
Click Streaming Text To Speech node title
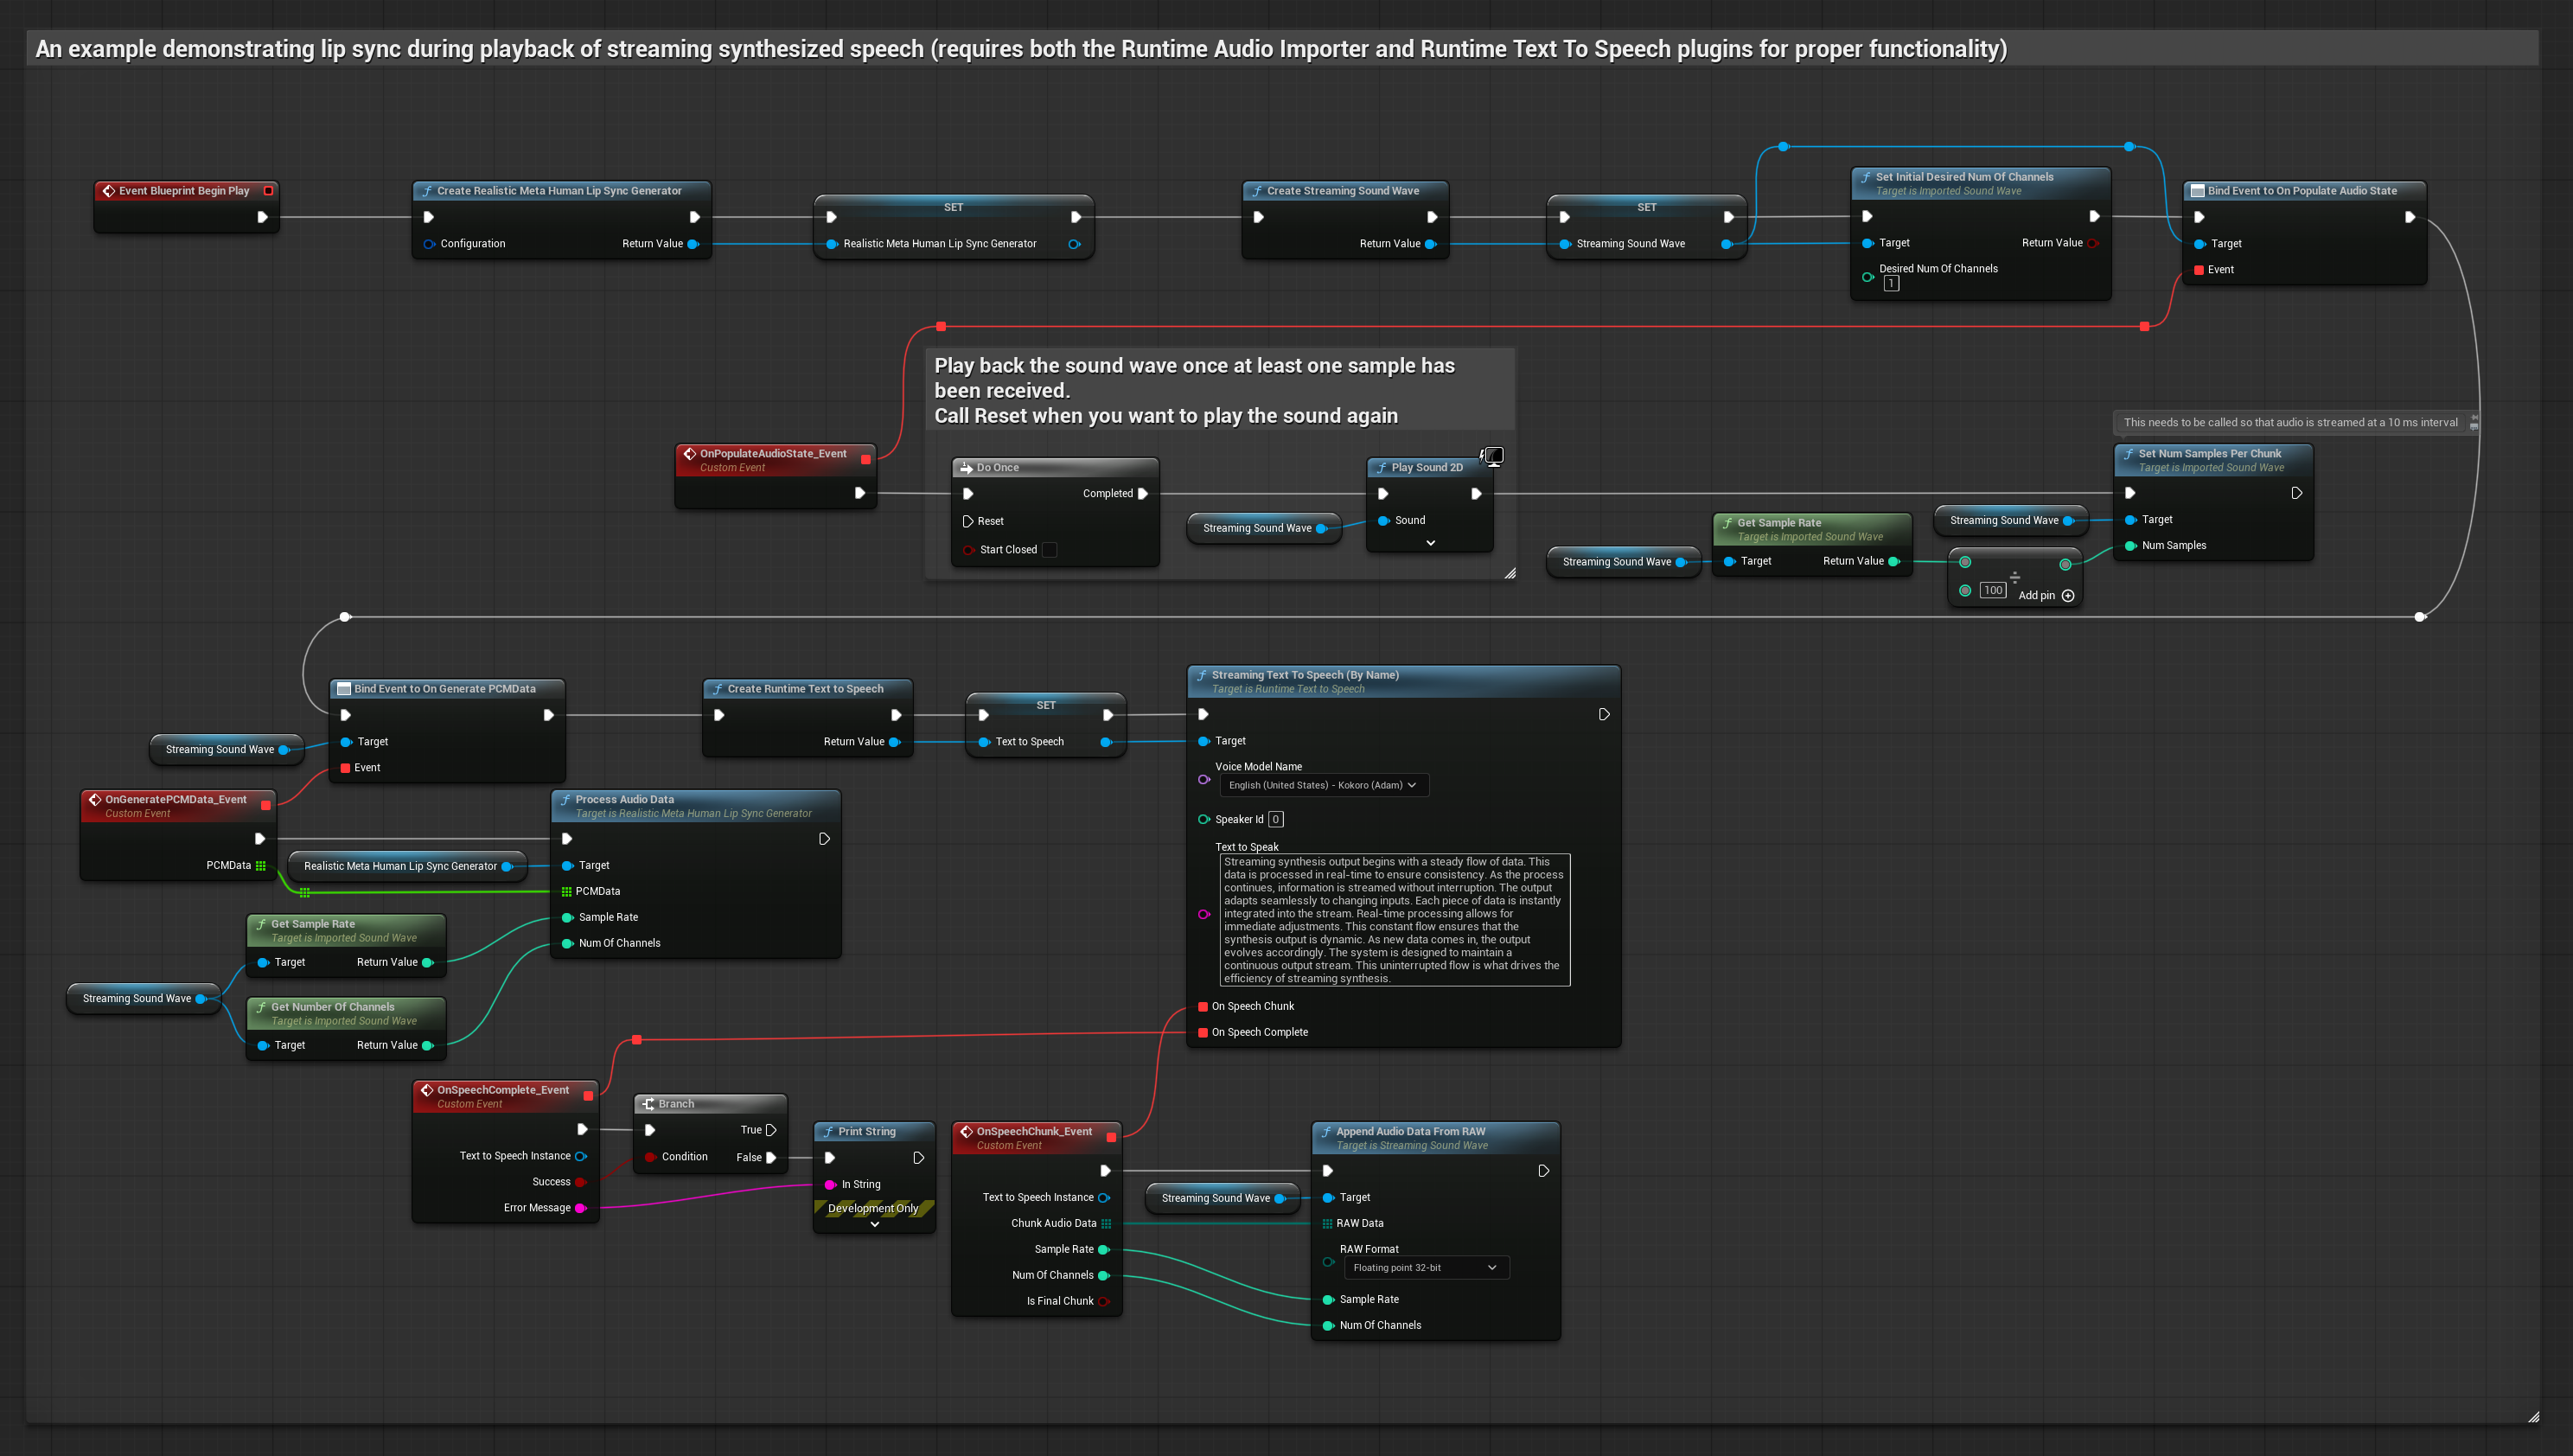pyautogui.click(x=1304, y=675)
